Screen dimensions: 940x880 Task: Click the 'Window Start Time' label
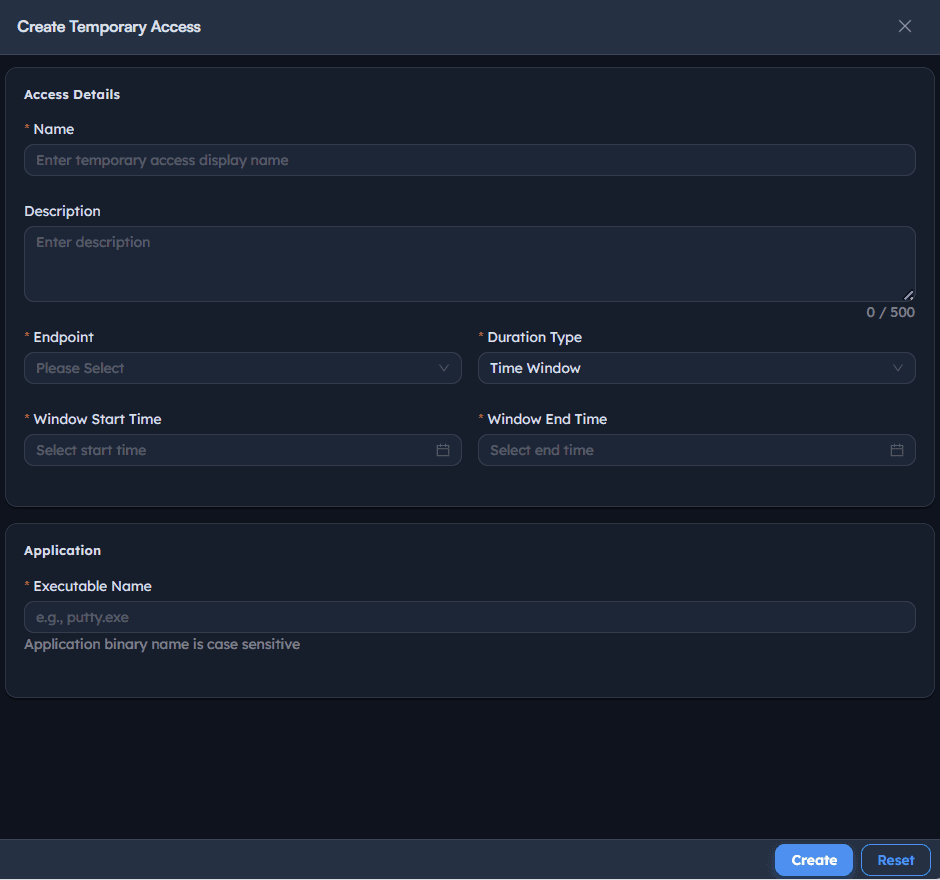tap(97, 419)
